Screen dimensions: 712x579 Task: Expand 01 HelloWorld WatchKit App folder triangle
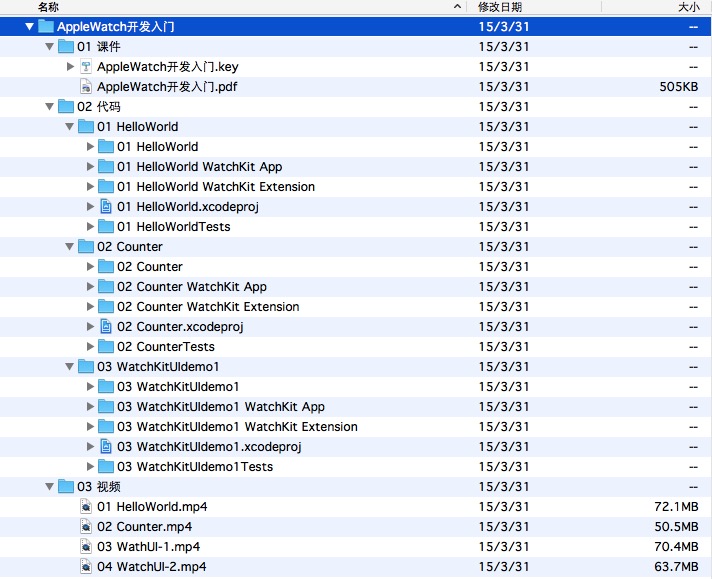tap(90, 167)
